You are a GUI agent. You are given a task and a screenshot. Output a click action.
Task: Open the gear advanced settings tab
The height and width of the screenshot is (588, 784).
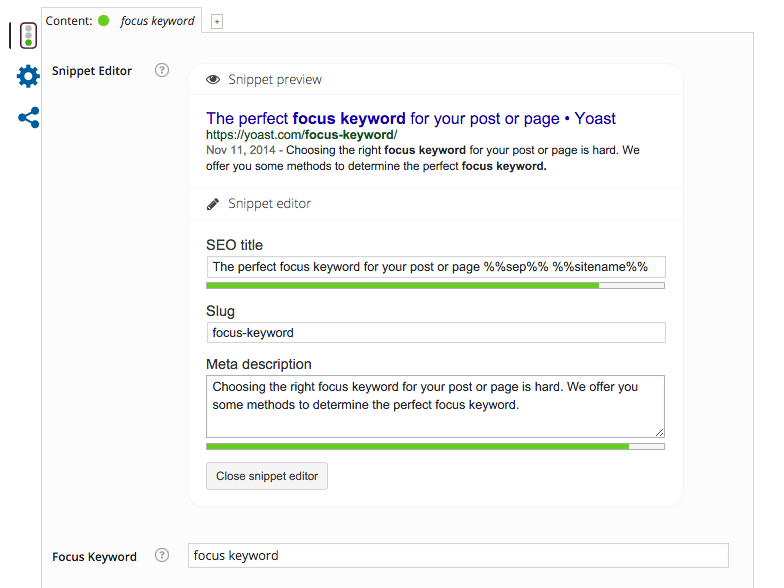coord(28,76)
